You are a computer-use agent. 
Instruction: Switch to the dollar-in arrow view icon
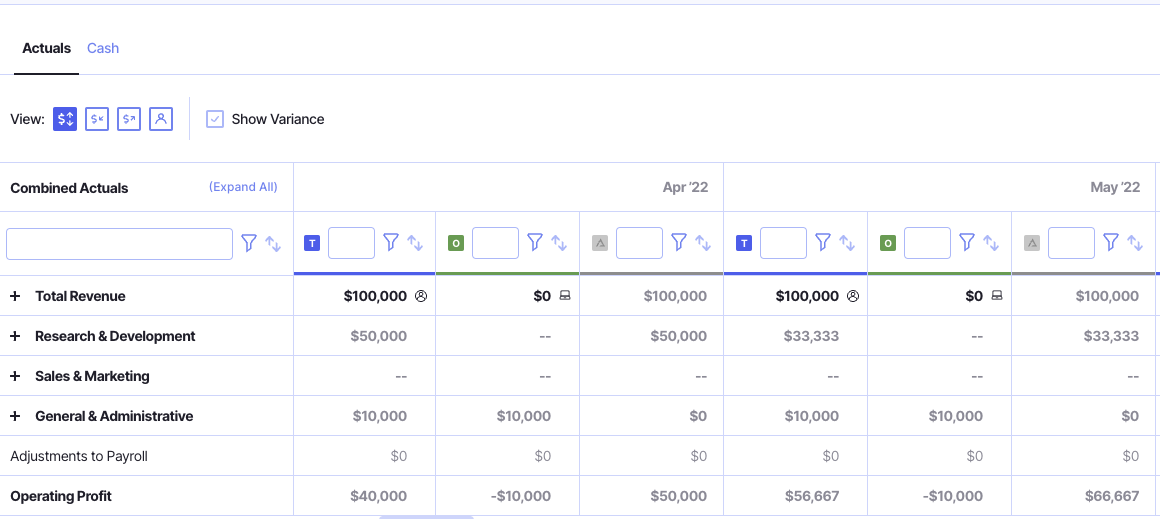coord(97,119)
